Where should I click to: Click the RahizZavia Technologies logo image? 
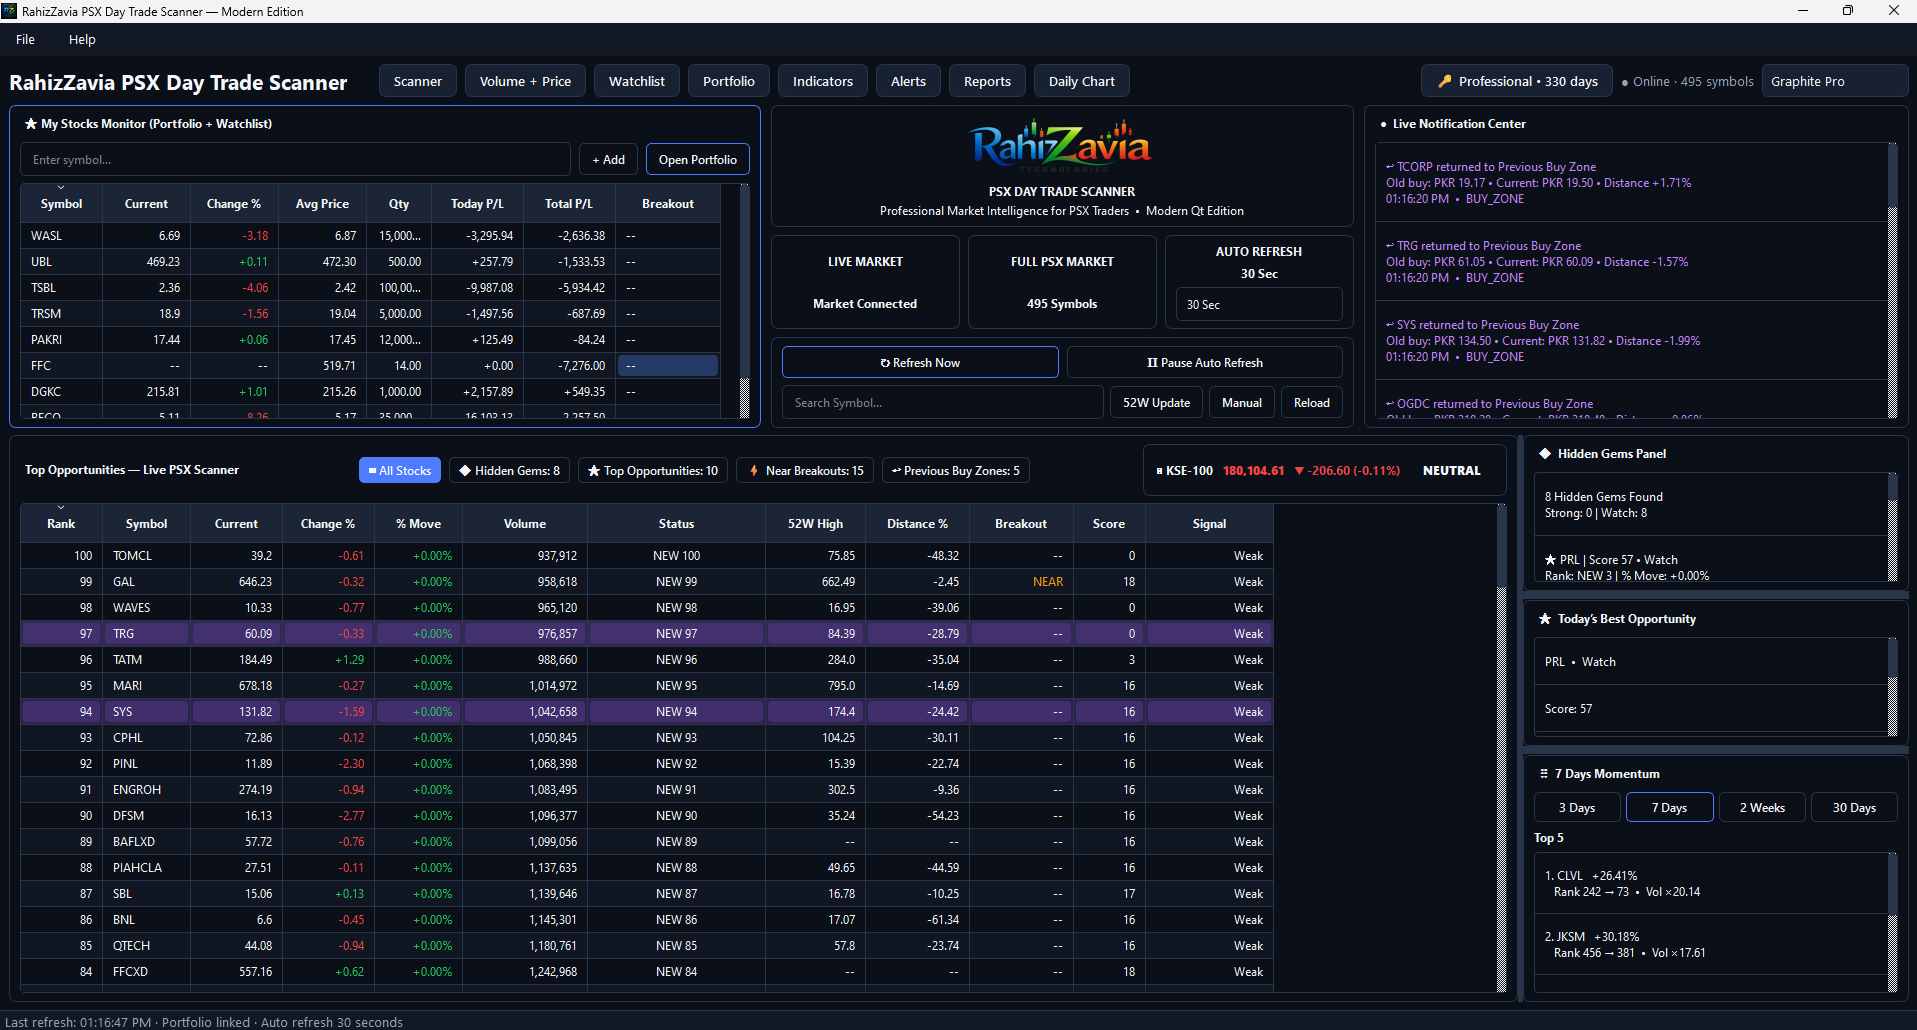[x=1061, y=147]
